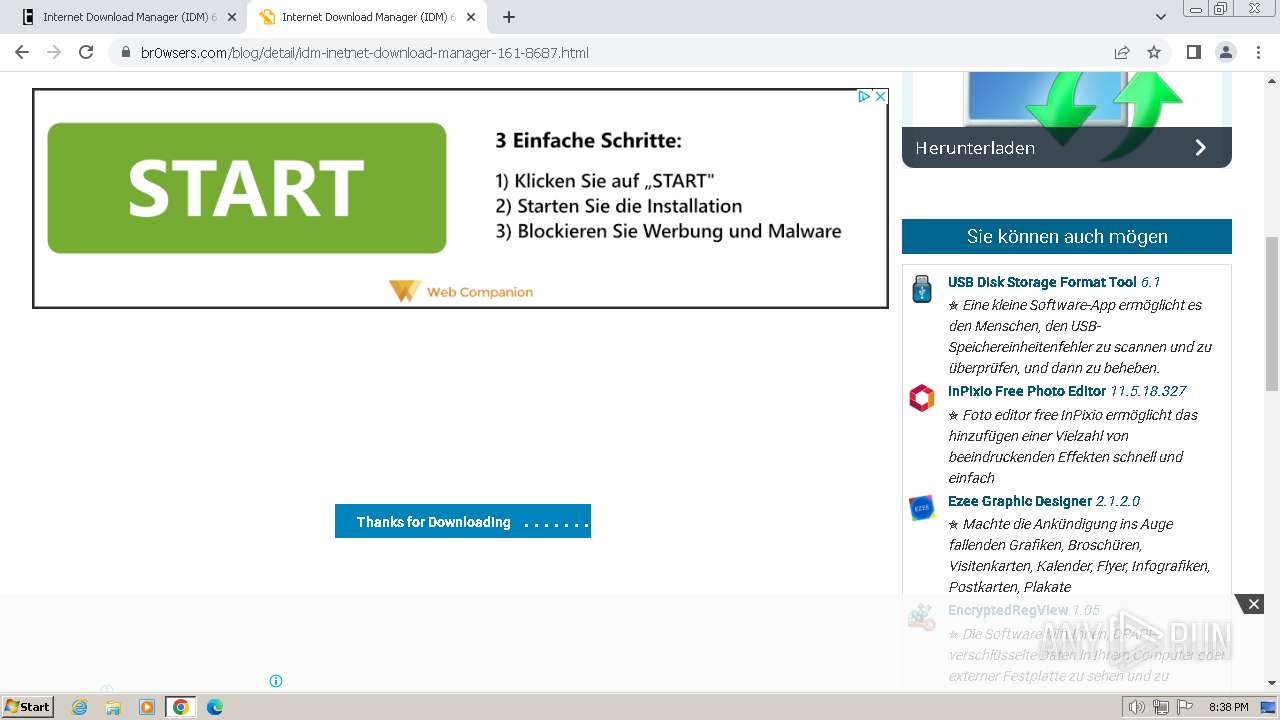Click the green START ad button
The image size is (1280, 720).
[x=247, y=188]
